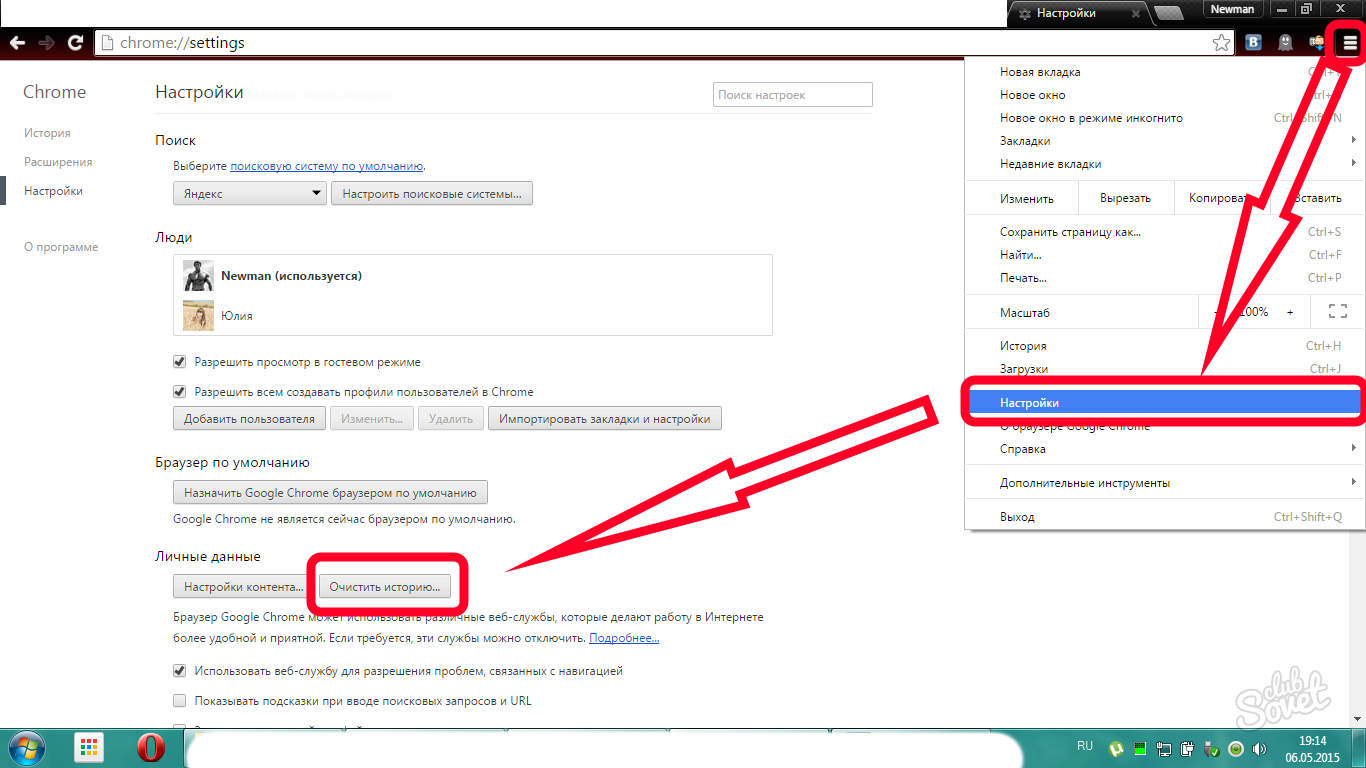Expand the Закладки submenu
The width and height of the screenshot is (1366, 768).
(1164, 141)
